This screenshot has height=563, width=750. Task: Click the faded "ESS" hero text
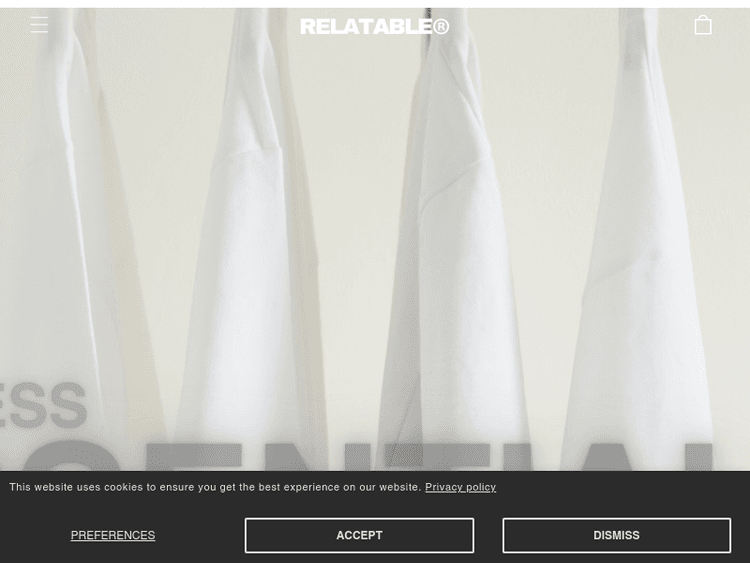[43, 405]
